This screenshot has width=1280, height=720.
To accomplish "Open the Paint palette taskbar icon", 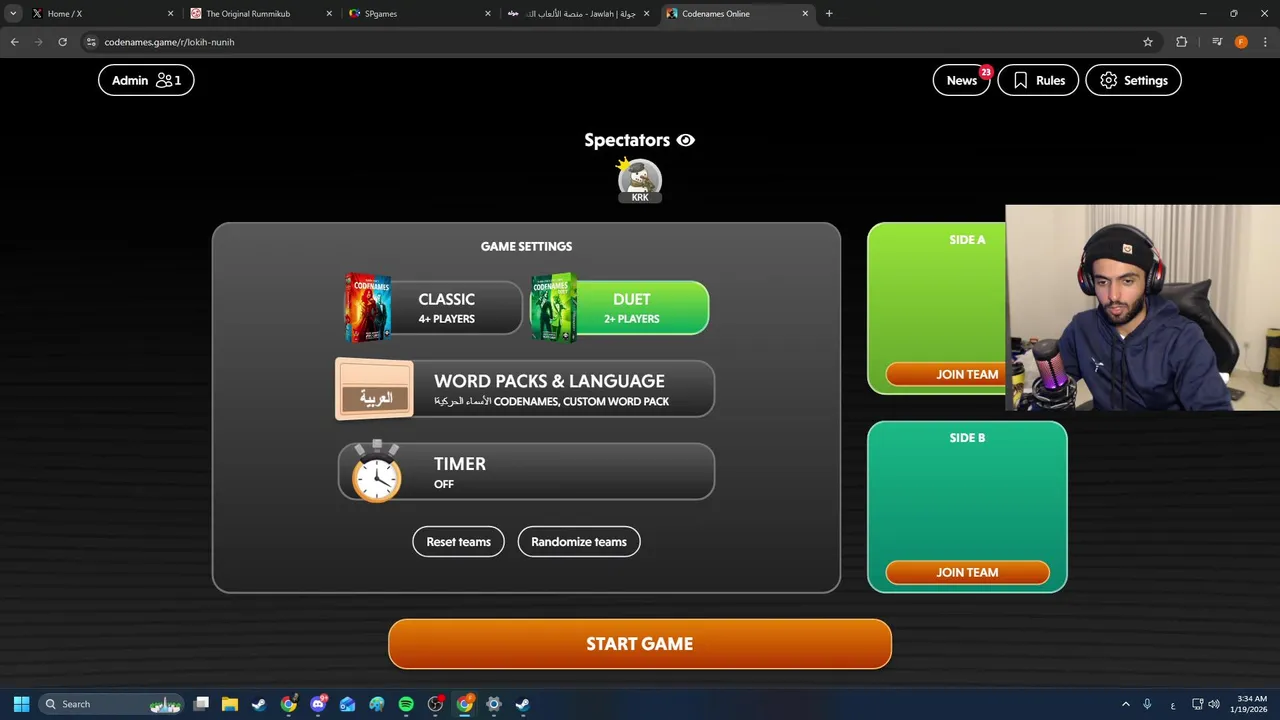I will tap(376, 704).
